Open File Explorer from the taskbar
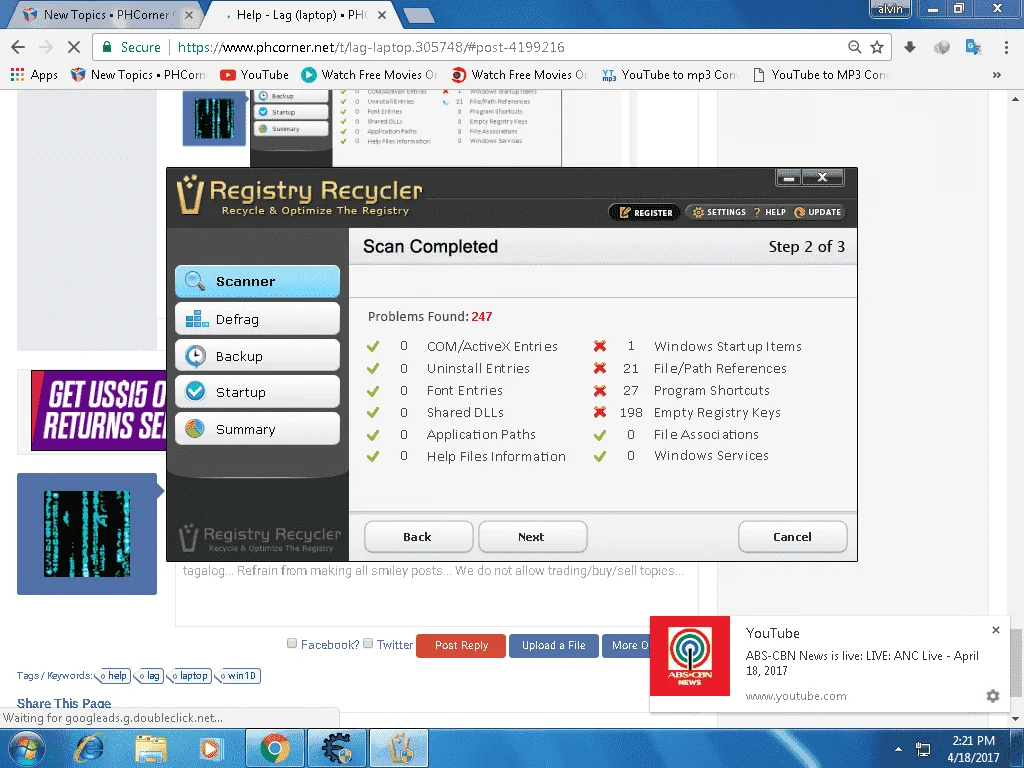The height and width of the screenshot is (768, 1024). (151, 748)
